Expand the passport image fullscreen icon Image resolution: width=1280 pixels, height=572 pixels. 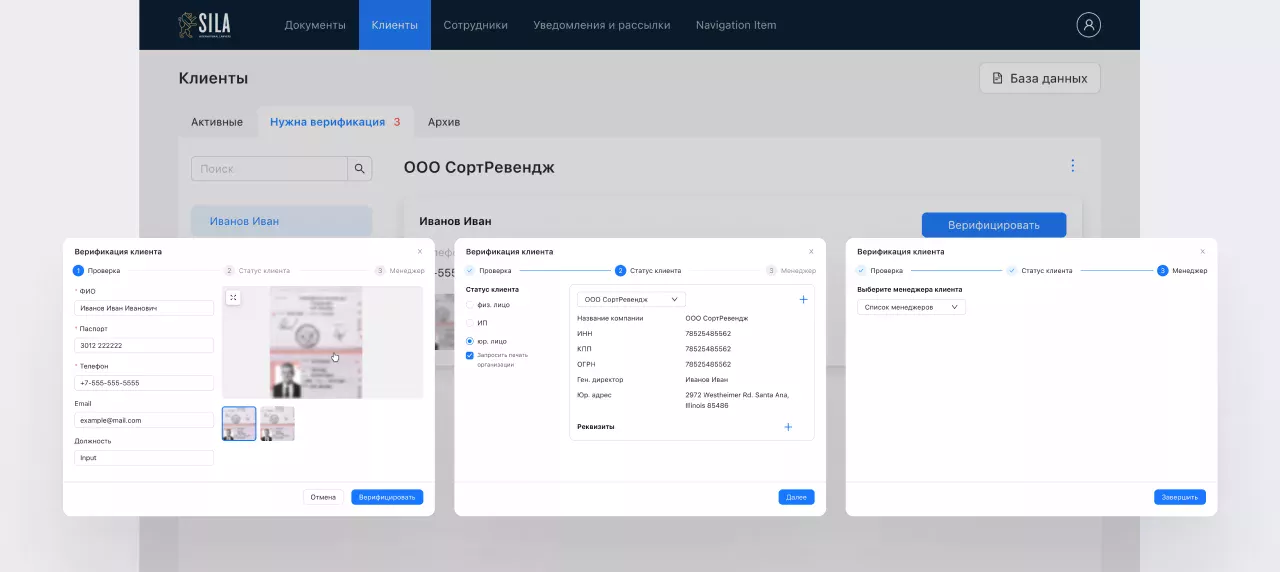[x=232, y=297]
